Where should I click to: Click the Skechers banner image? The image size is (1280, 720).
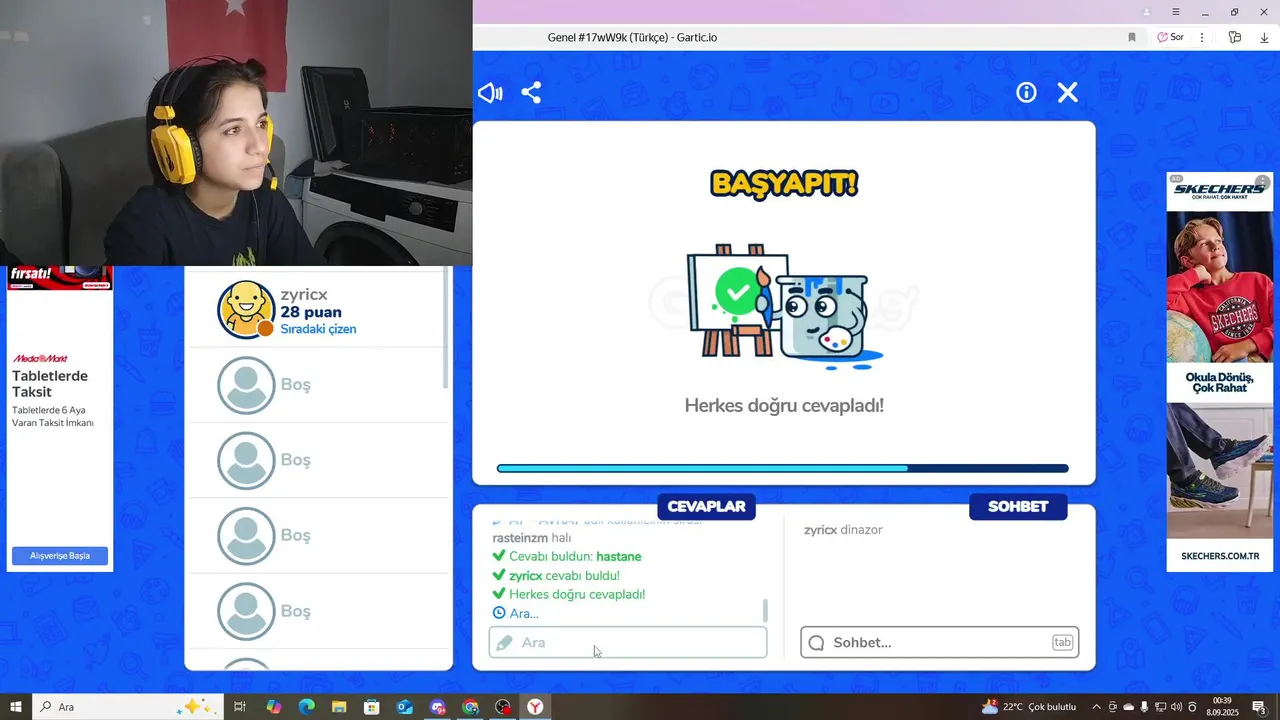(x=1219, y=371)
